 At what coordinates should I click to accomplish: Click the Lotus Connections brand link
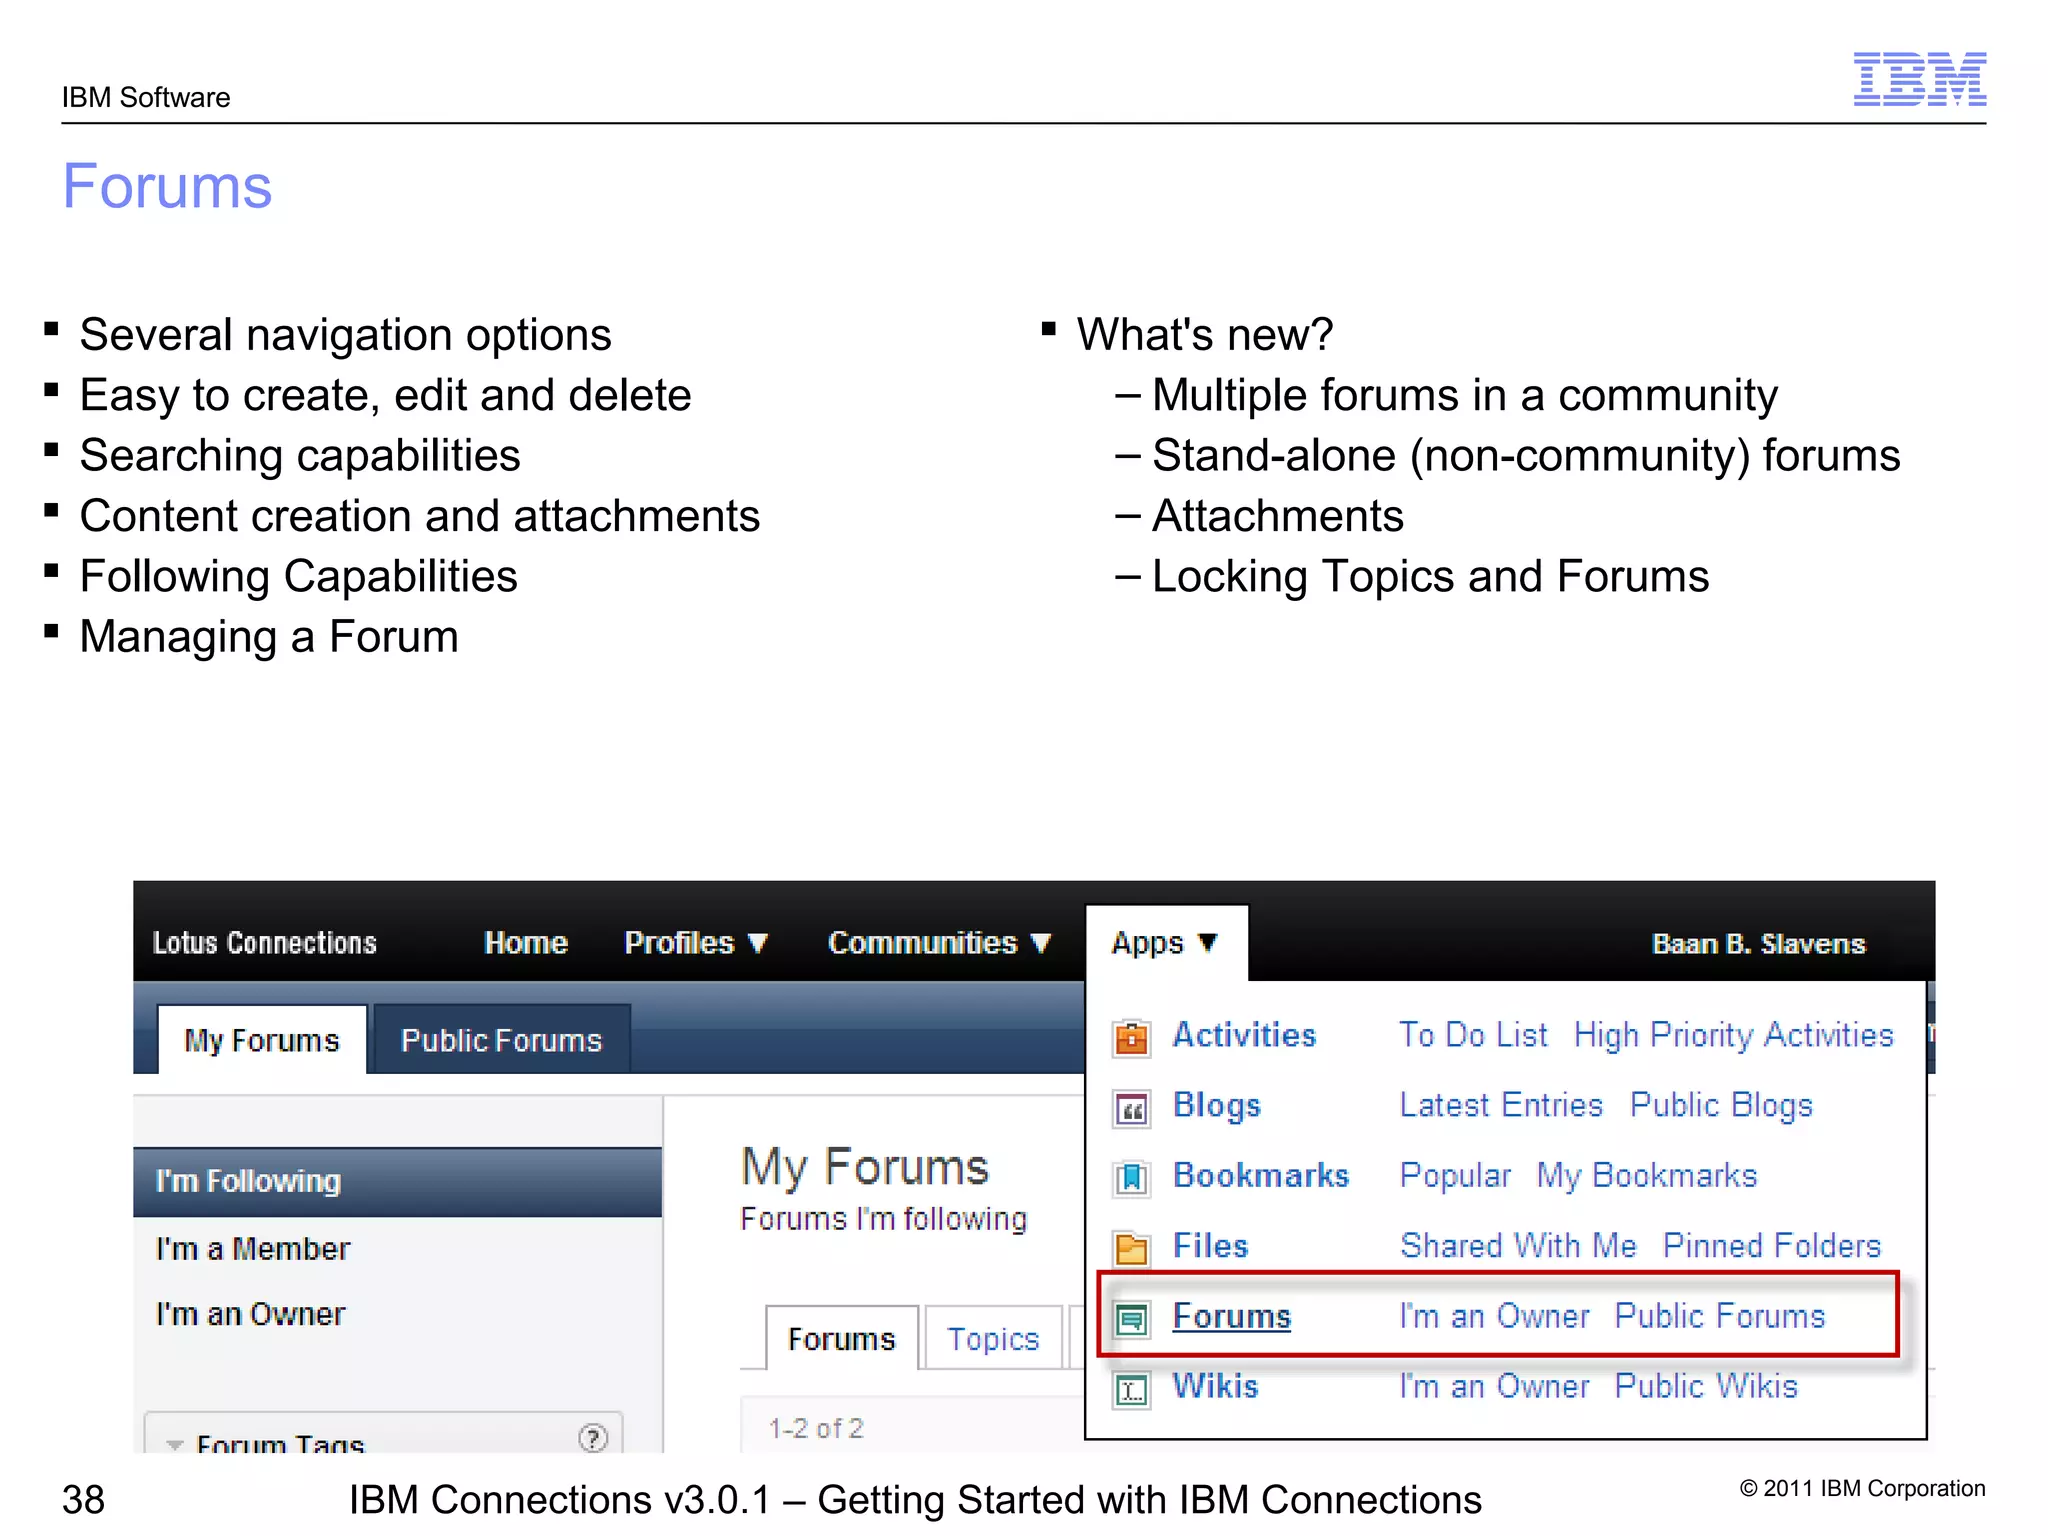point(265,943)
